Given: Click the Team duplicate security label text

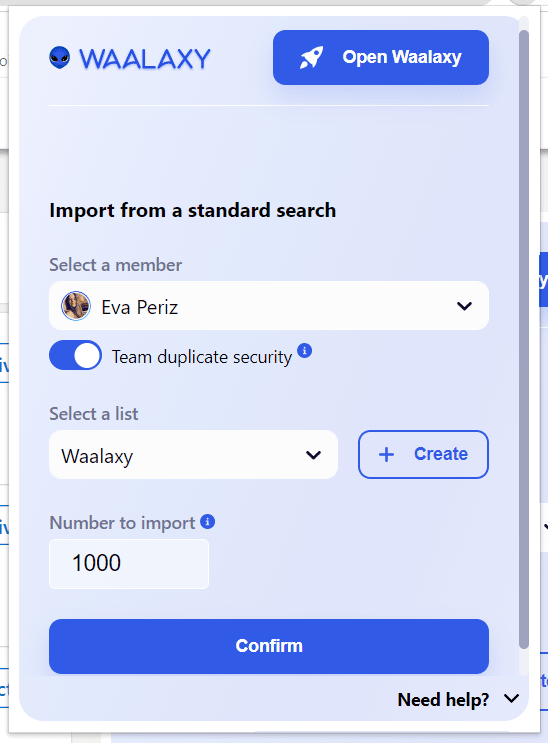Looking at the screenshot, I should coord(202,357).
